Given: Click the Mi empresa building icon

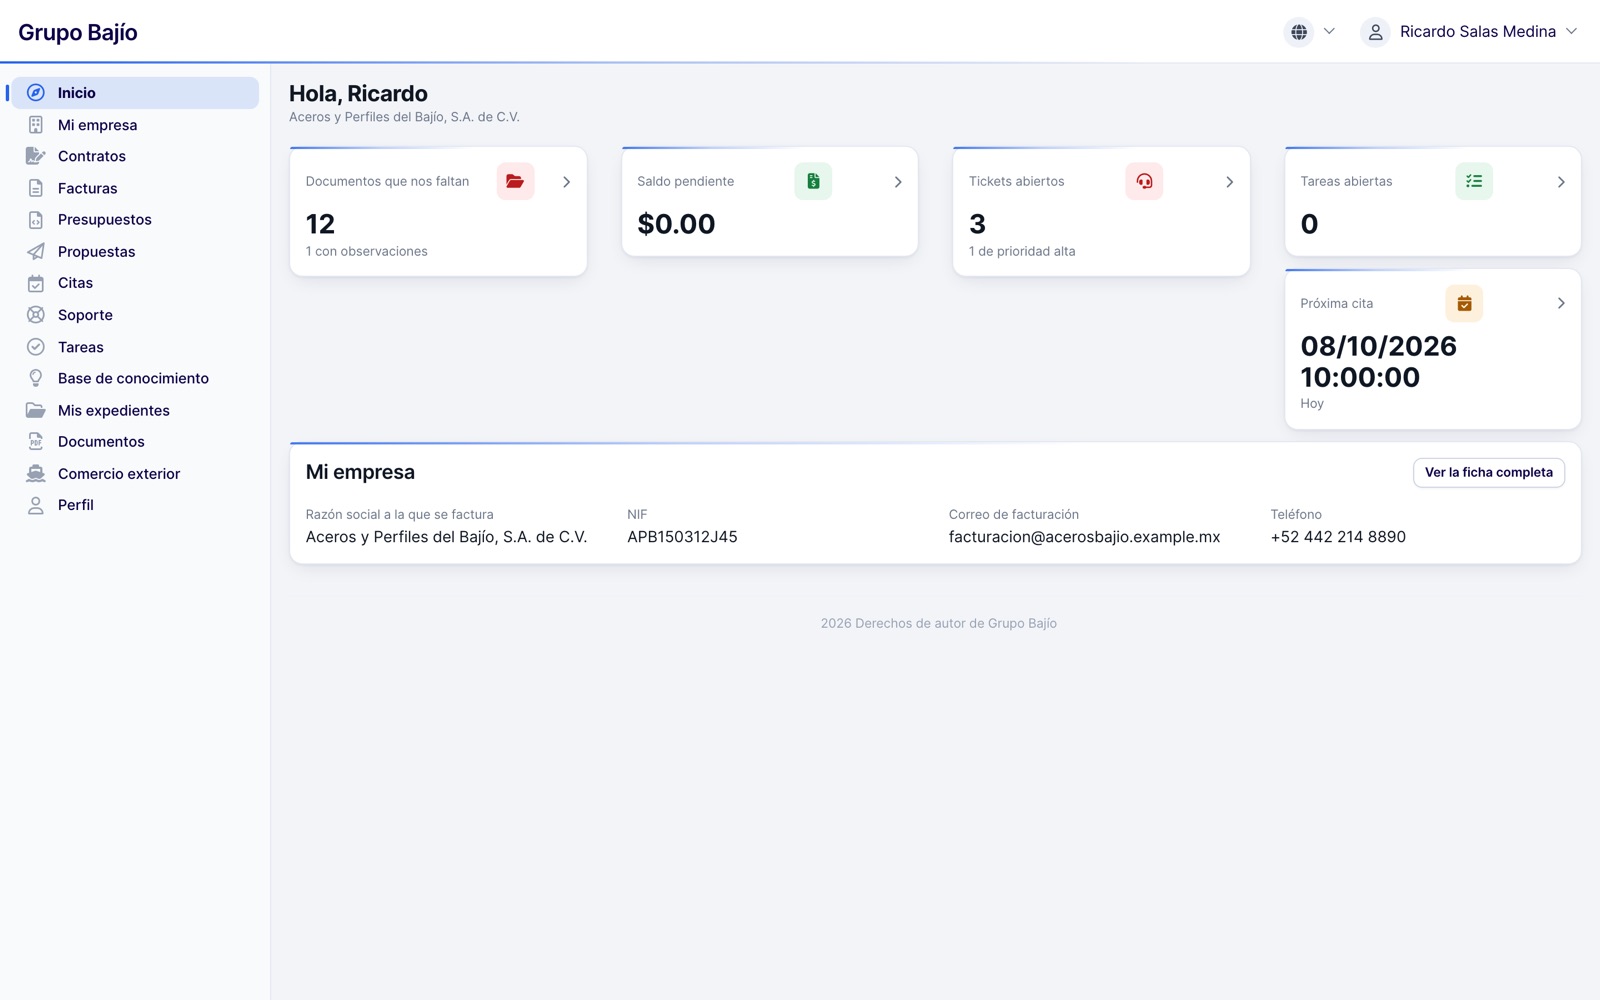Looking at the screenshot, I should pyautogui.click(x=36, y=125).
